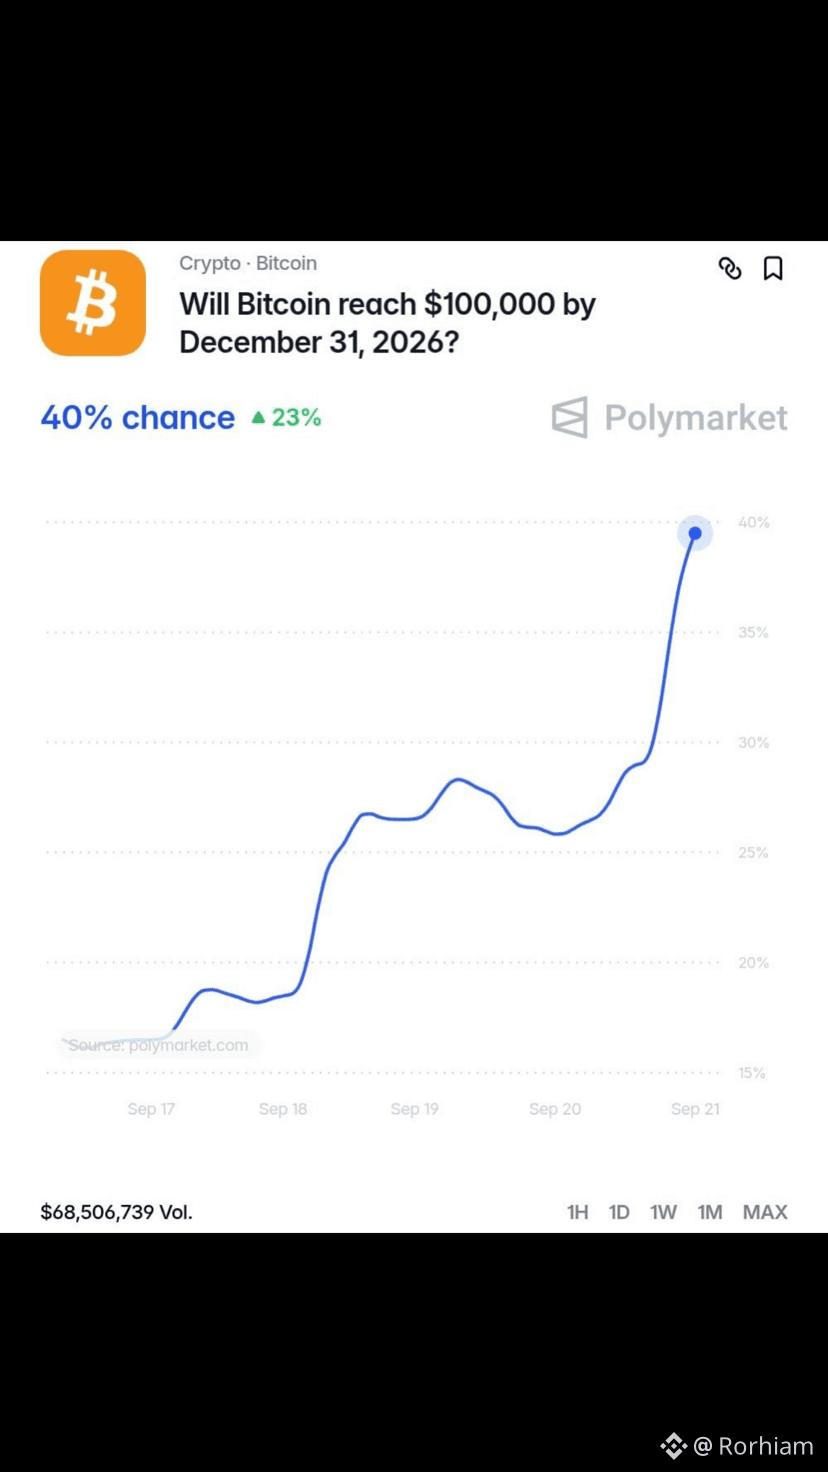This screenshot has height=1472, width=828.
Task: Bookmark this Bitcoin market
Action: pos(773,268)
